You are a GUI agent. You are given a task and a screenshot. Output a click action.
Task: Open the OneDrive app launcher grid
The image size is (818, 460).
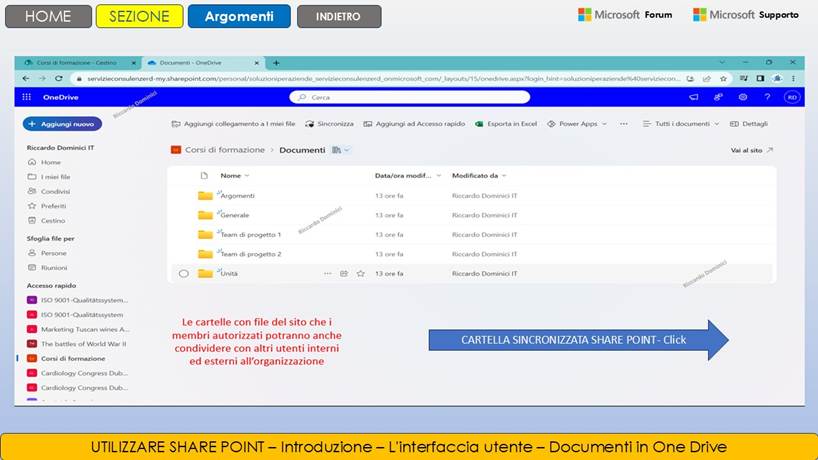pos(27,97)
